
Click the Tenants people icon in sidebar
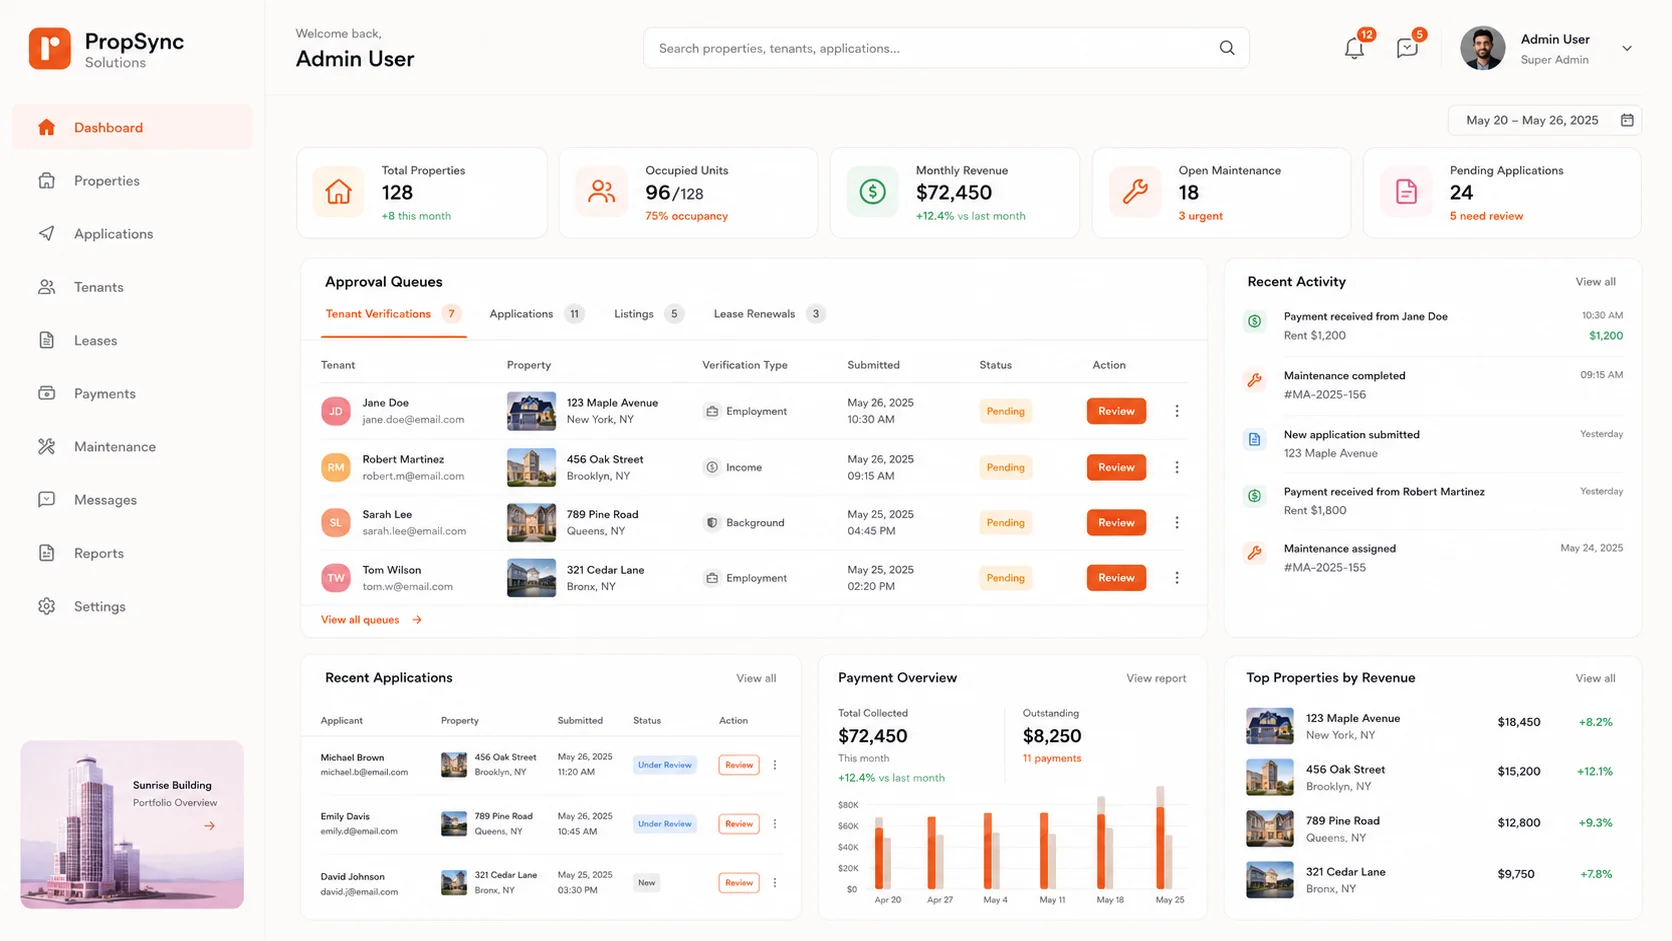pyautogui.click(x=46, y=287)
